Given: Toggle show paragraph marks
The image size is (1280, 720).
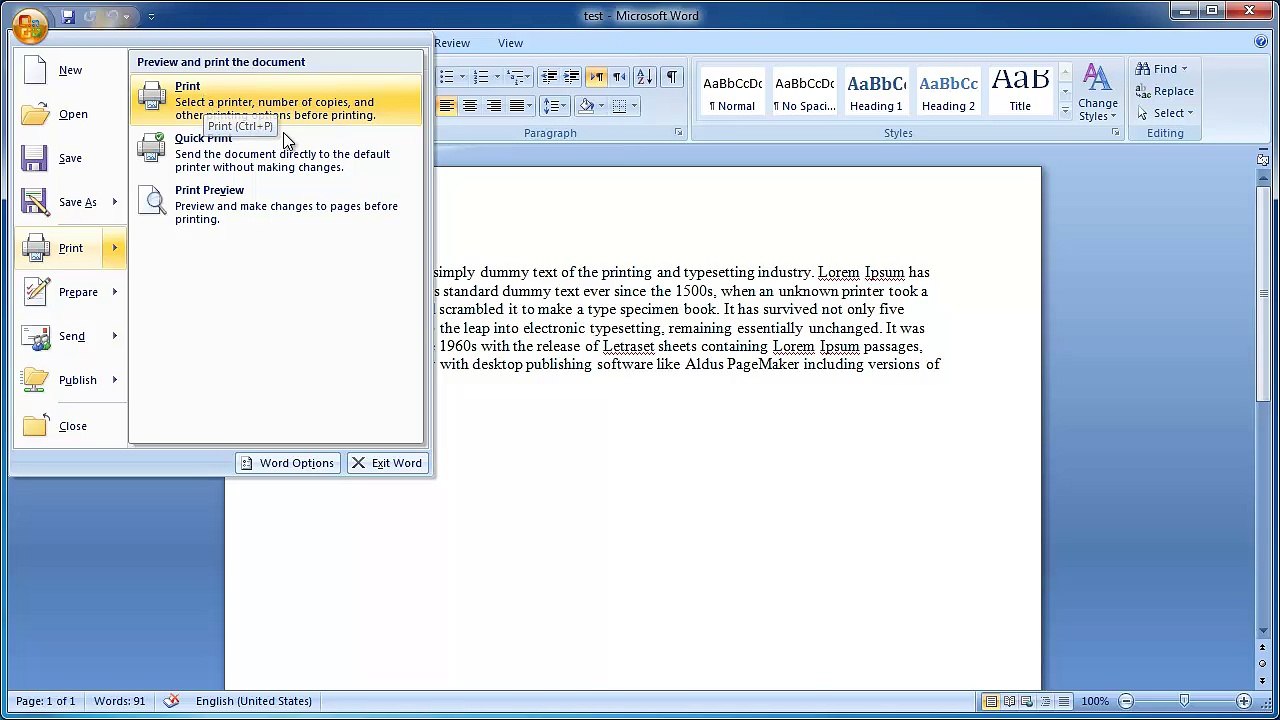Looking at the screenshot, I should [672, 77].
